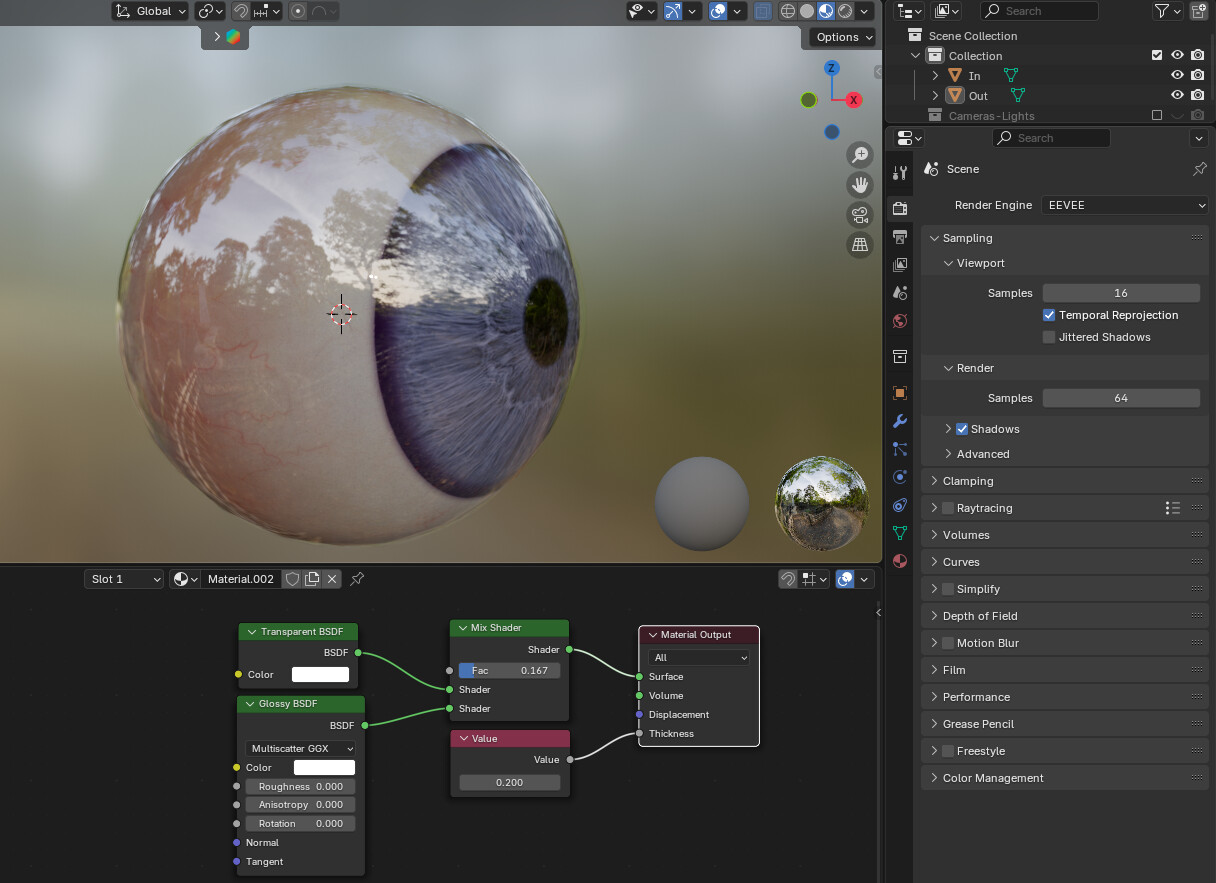Open the World properties tab
The height and width of the screenshot is (883, 1216).
tap(900, 321)
